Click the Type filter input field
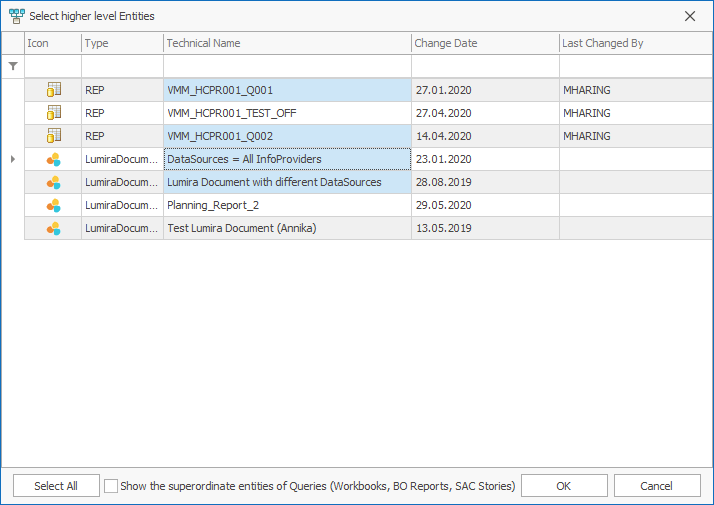The width and height of the screenshot is (714, 505). tap(122, 66)
